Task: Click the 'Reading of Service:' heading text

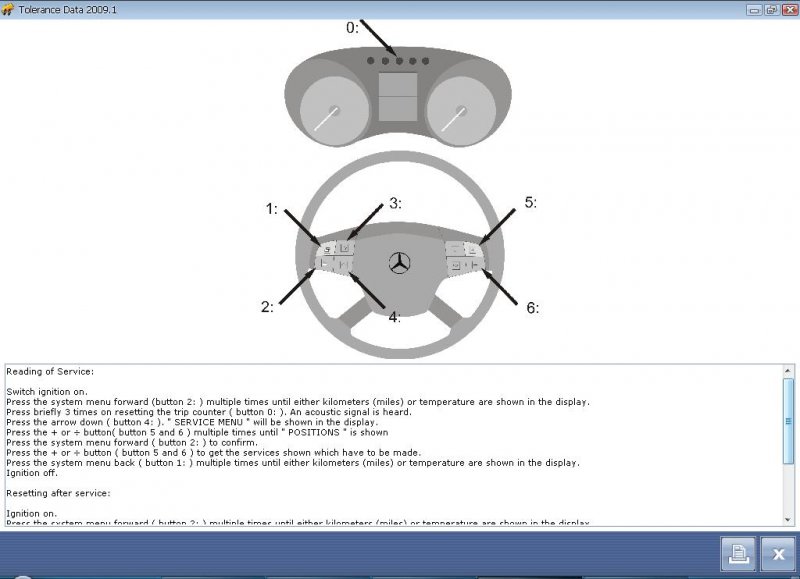Action: (x=50, y=372)
